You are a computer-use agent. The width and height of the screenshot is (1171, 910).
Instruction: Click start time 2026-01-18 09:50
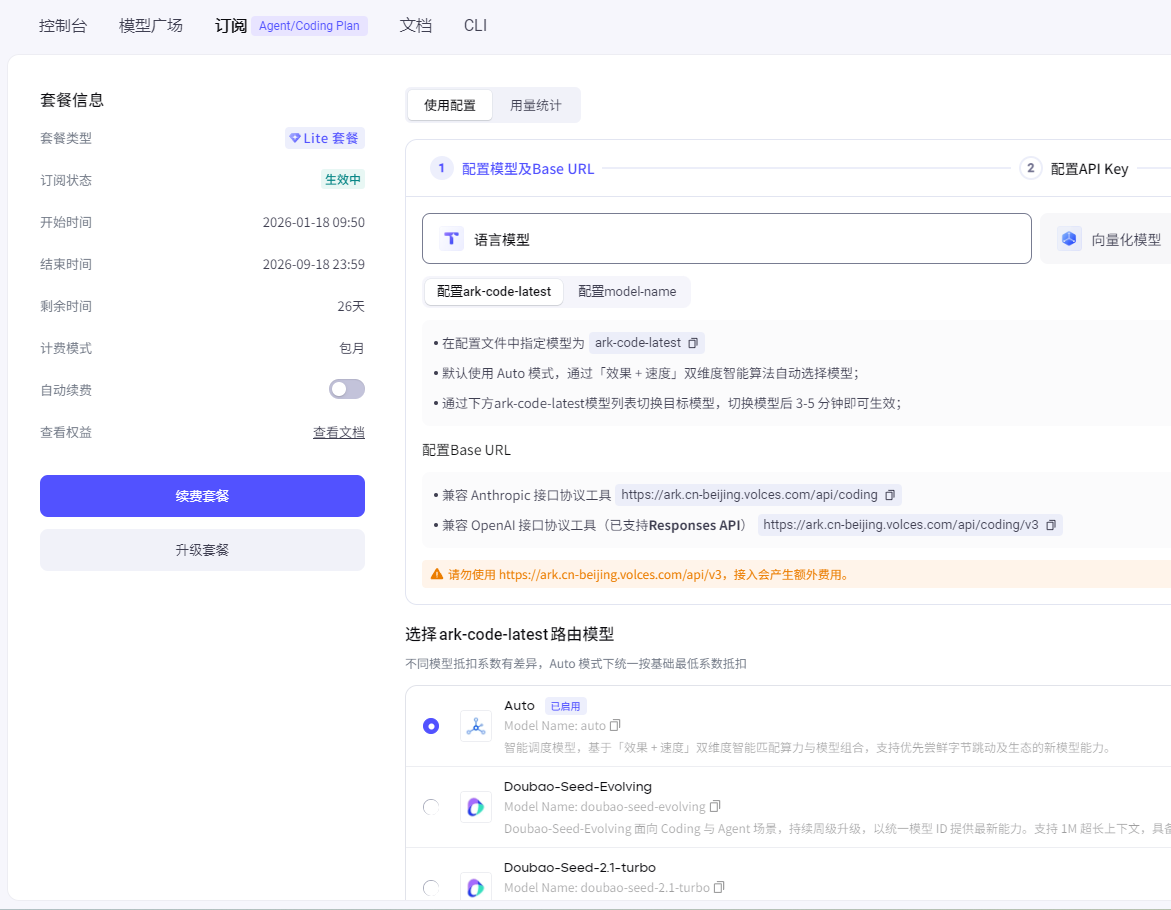(314, 222)
